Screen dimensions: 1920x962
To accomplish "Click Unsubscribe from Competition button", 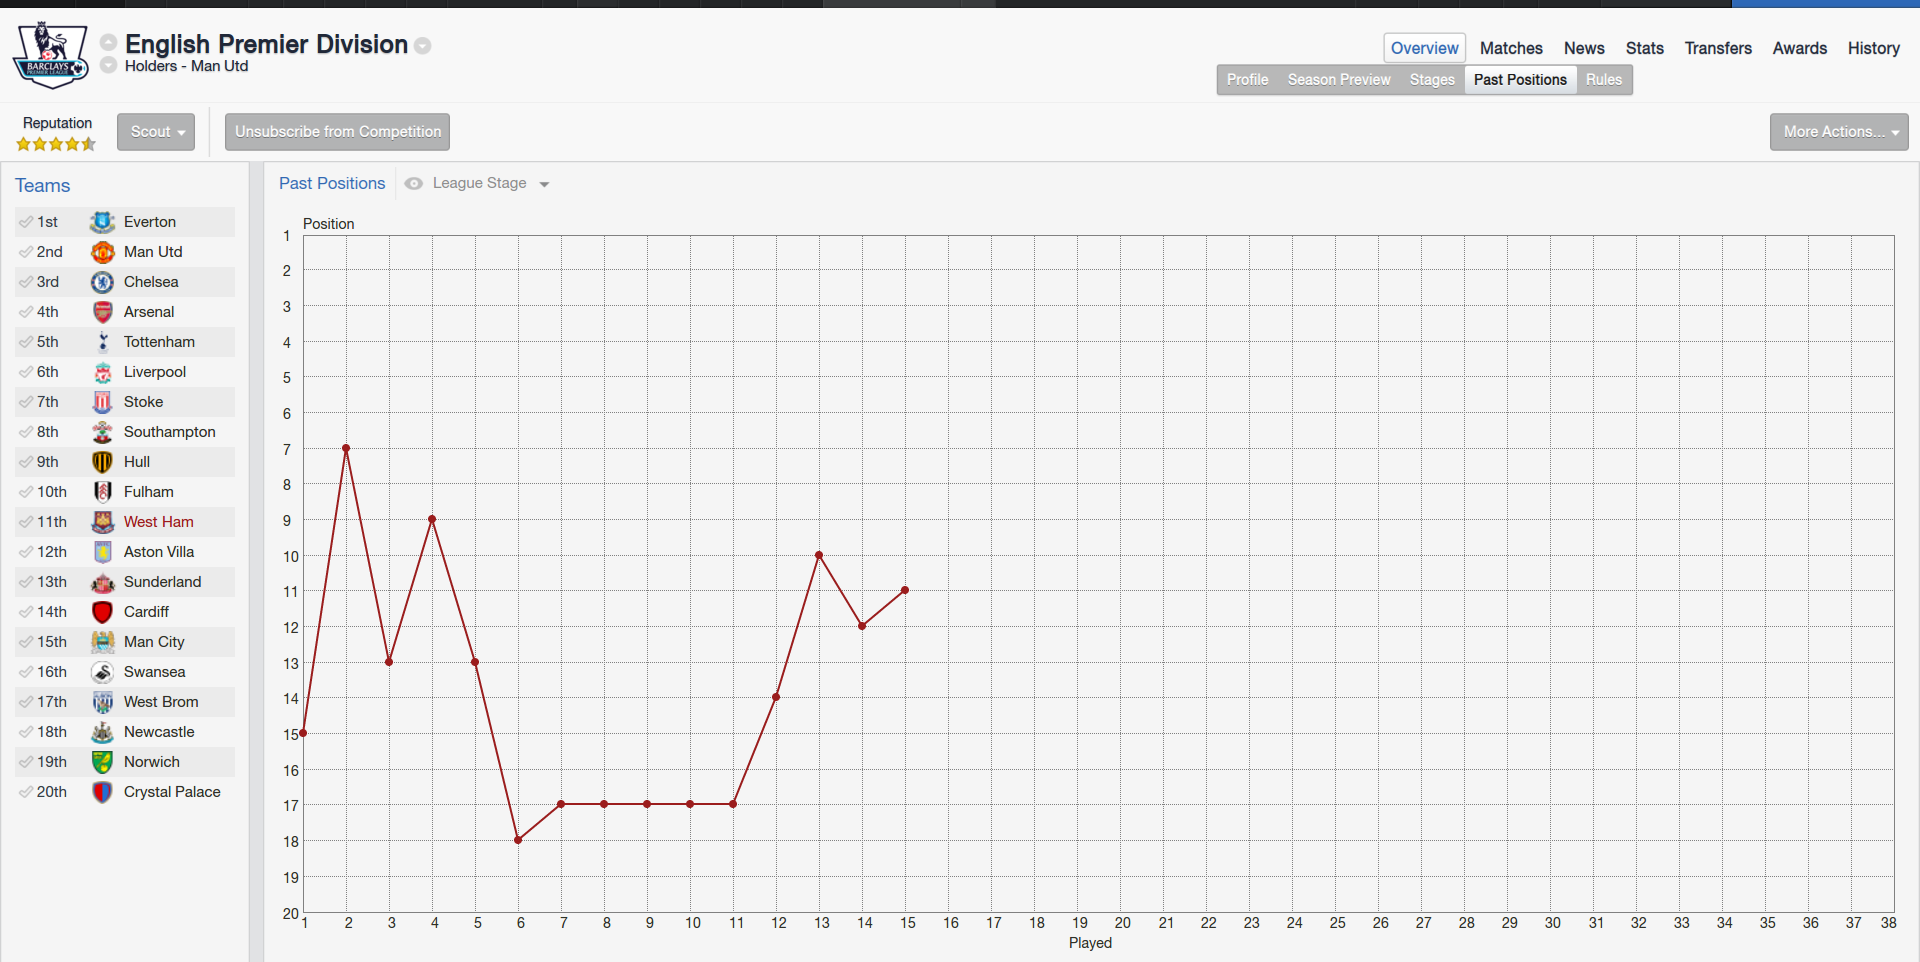I will point(337,132).
